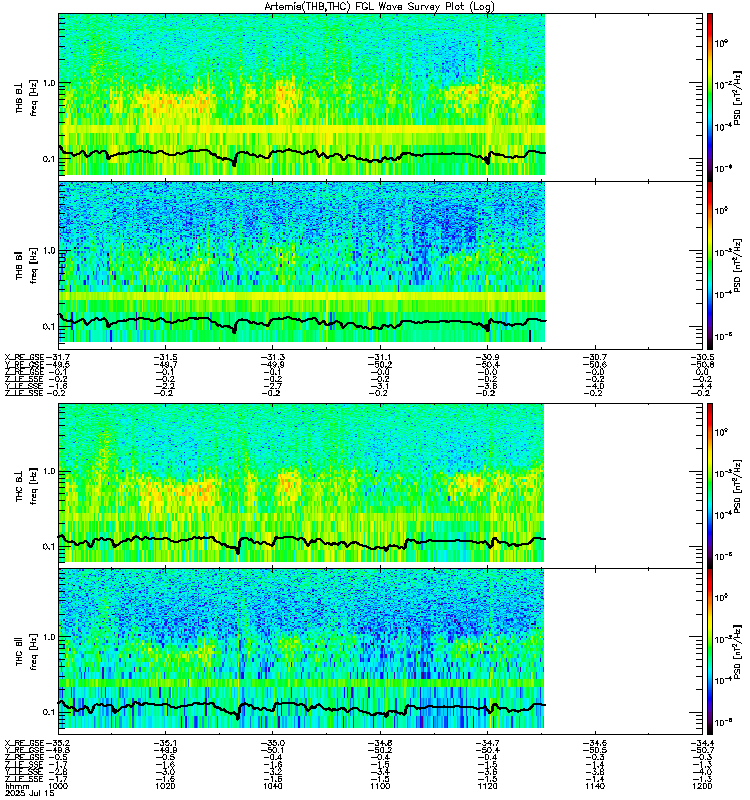Click the color bar beside the THC B-perpendicular panel

[x=710, y=485]
